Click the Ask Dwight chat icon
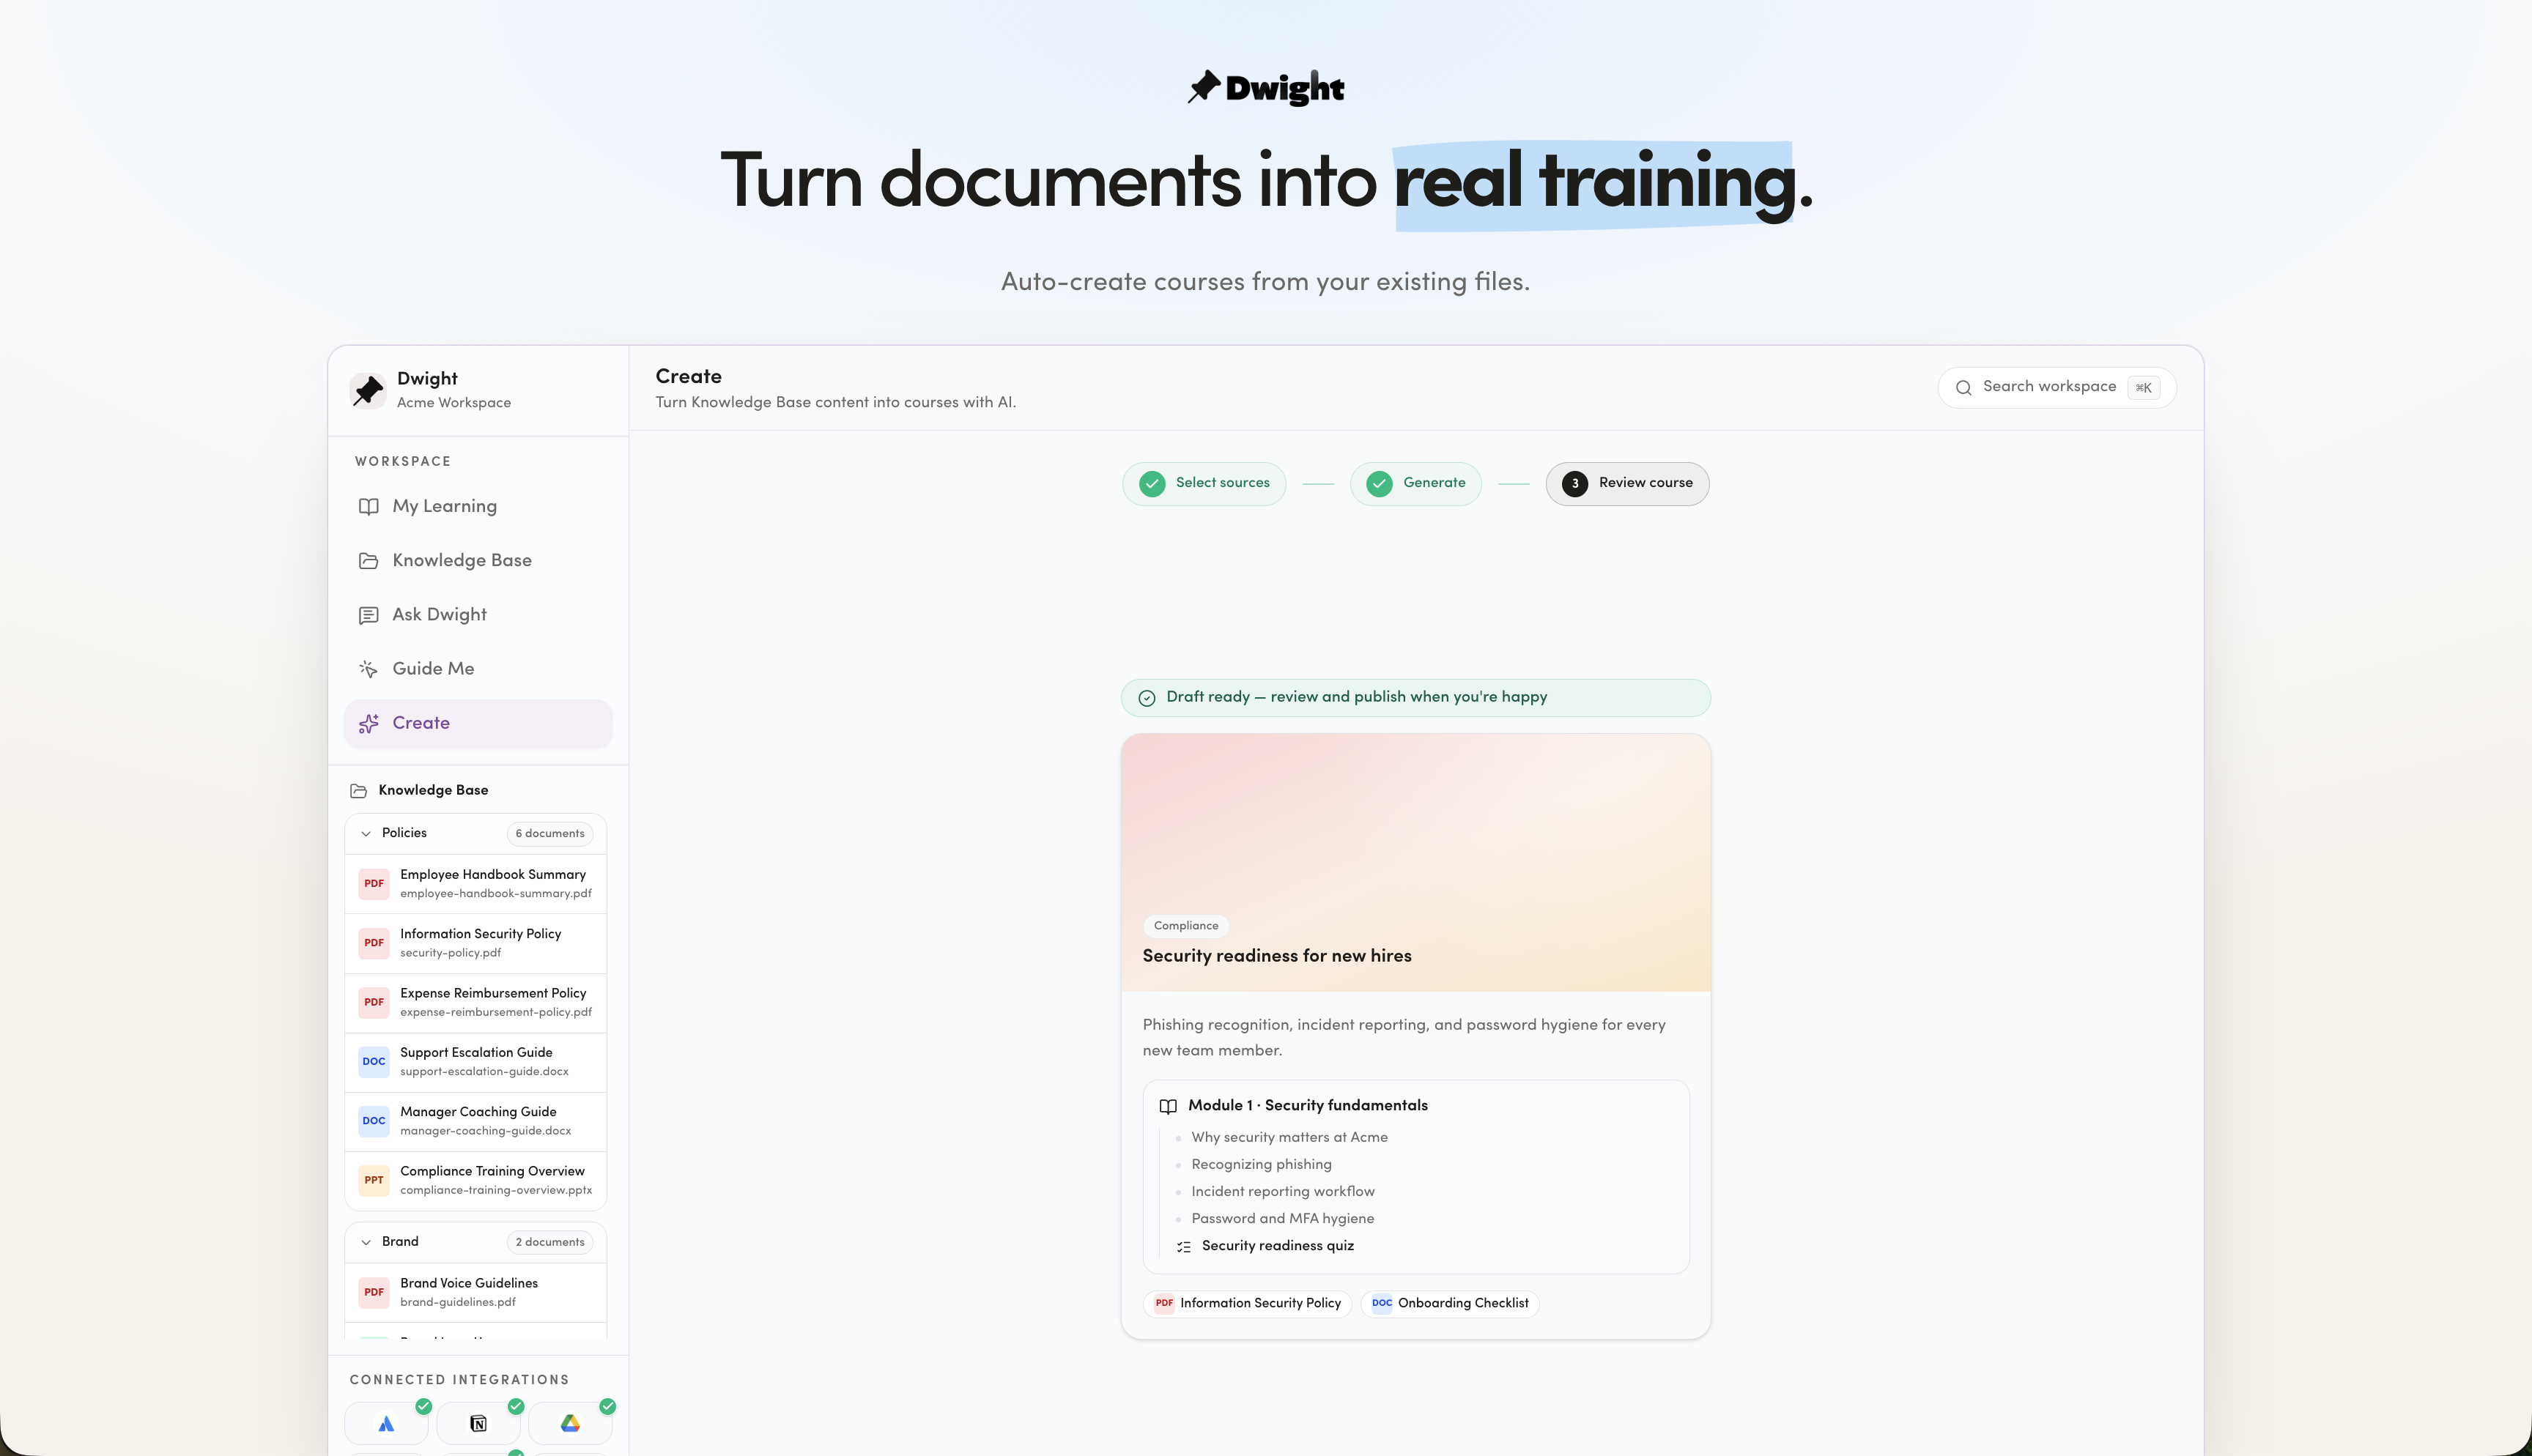This screenshot has width=2532, height=1456. point(368,615)
